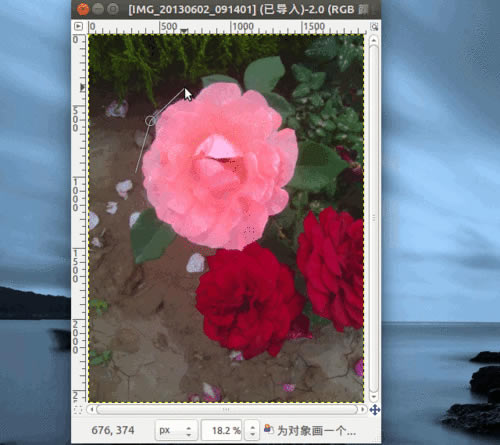Click the status message text about drawing
Screen dimensions: 500x445
[x=316, y=430]
